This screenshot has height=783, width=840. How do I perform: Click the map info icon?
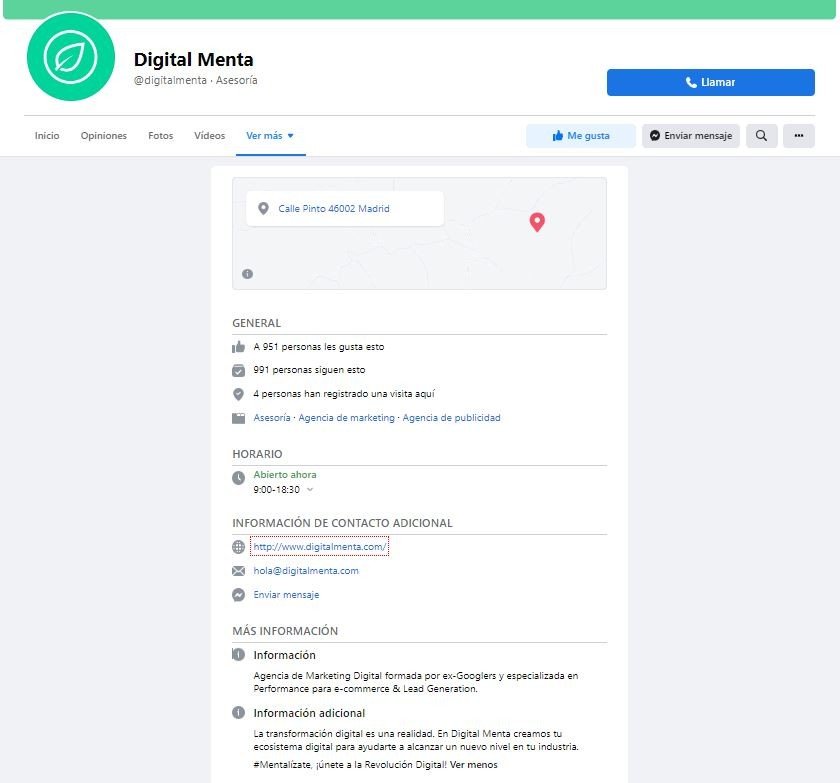click(x=248, y=274)
